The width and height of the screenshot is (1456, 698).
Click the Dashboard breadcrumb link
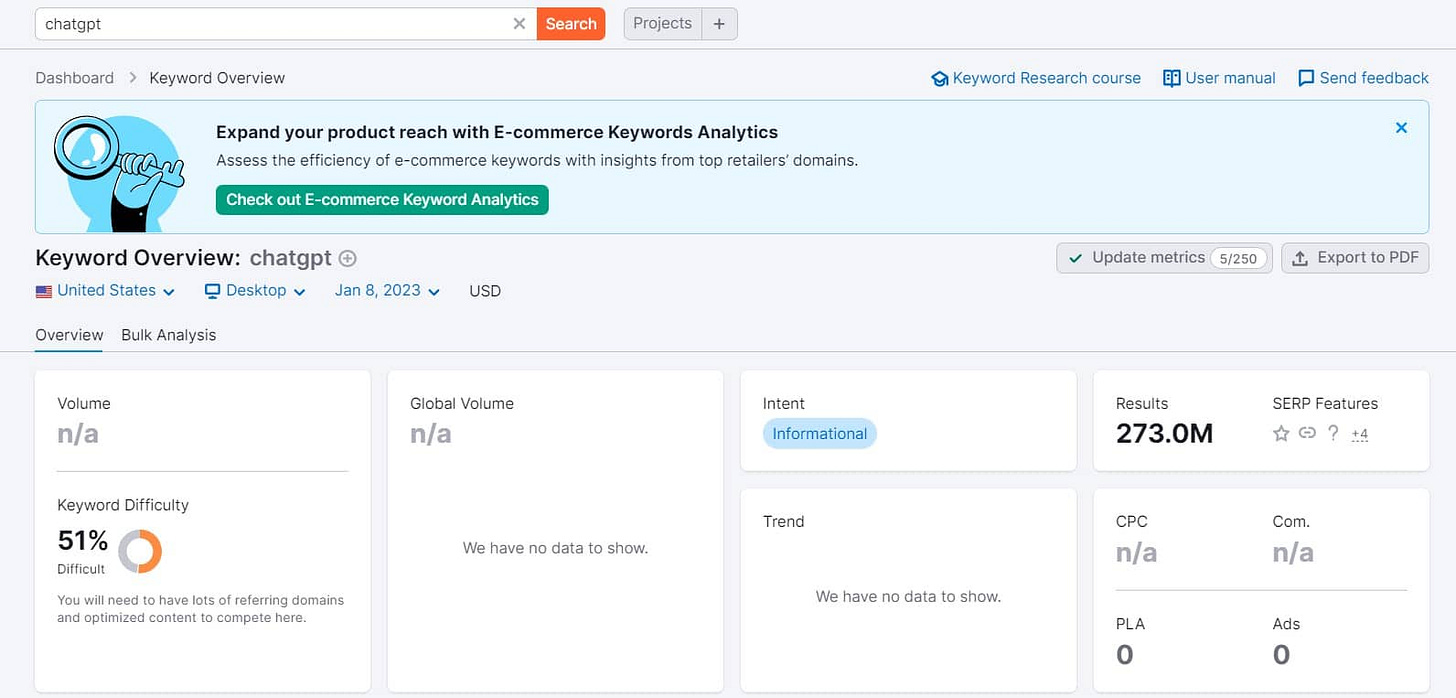(x=74, y=78)
